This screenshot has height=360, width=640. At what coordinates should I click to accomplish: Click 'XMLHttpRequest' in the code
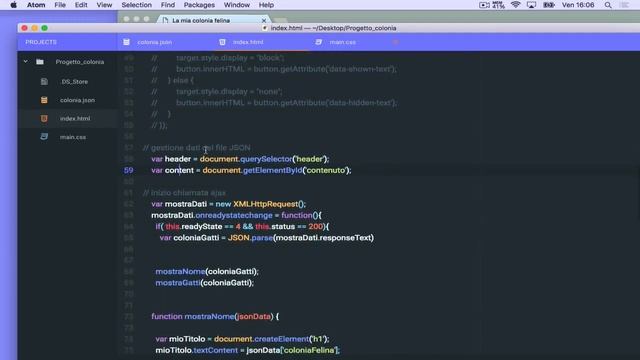265,204
